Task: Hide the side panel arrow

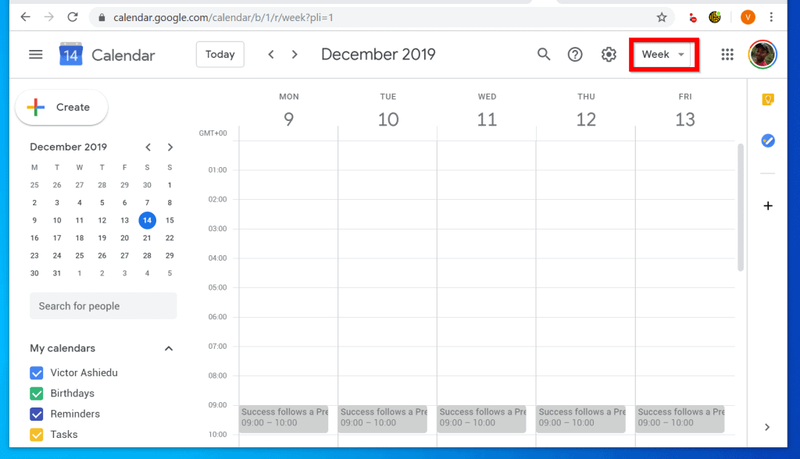Action: pos(767,427)
